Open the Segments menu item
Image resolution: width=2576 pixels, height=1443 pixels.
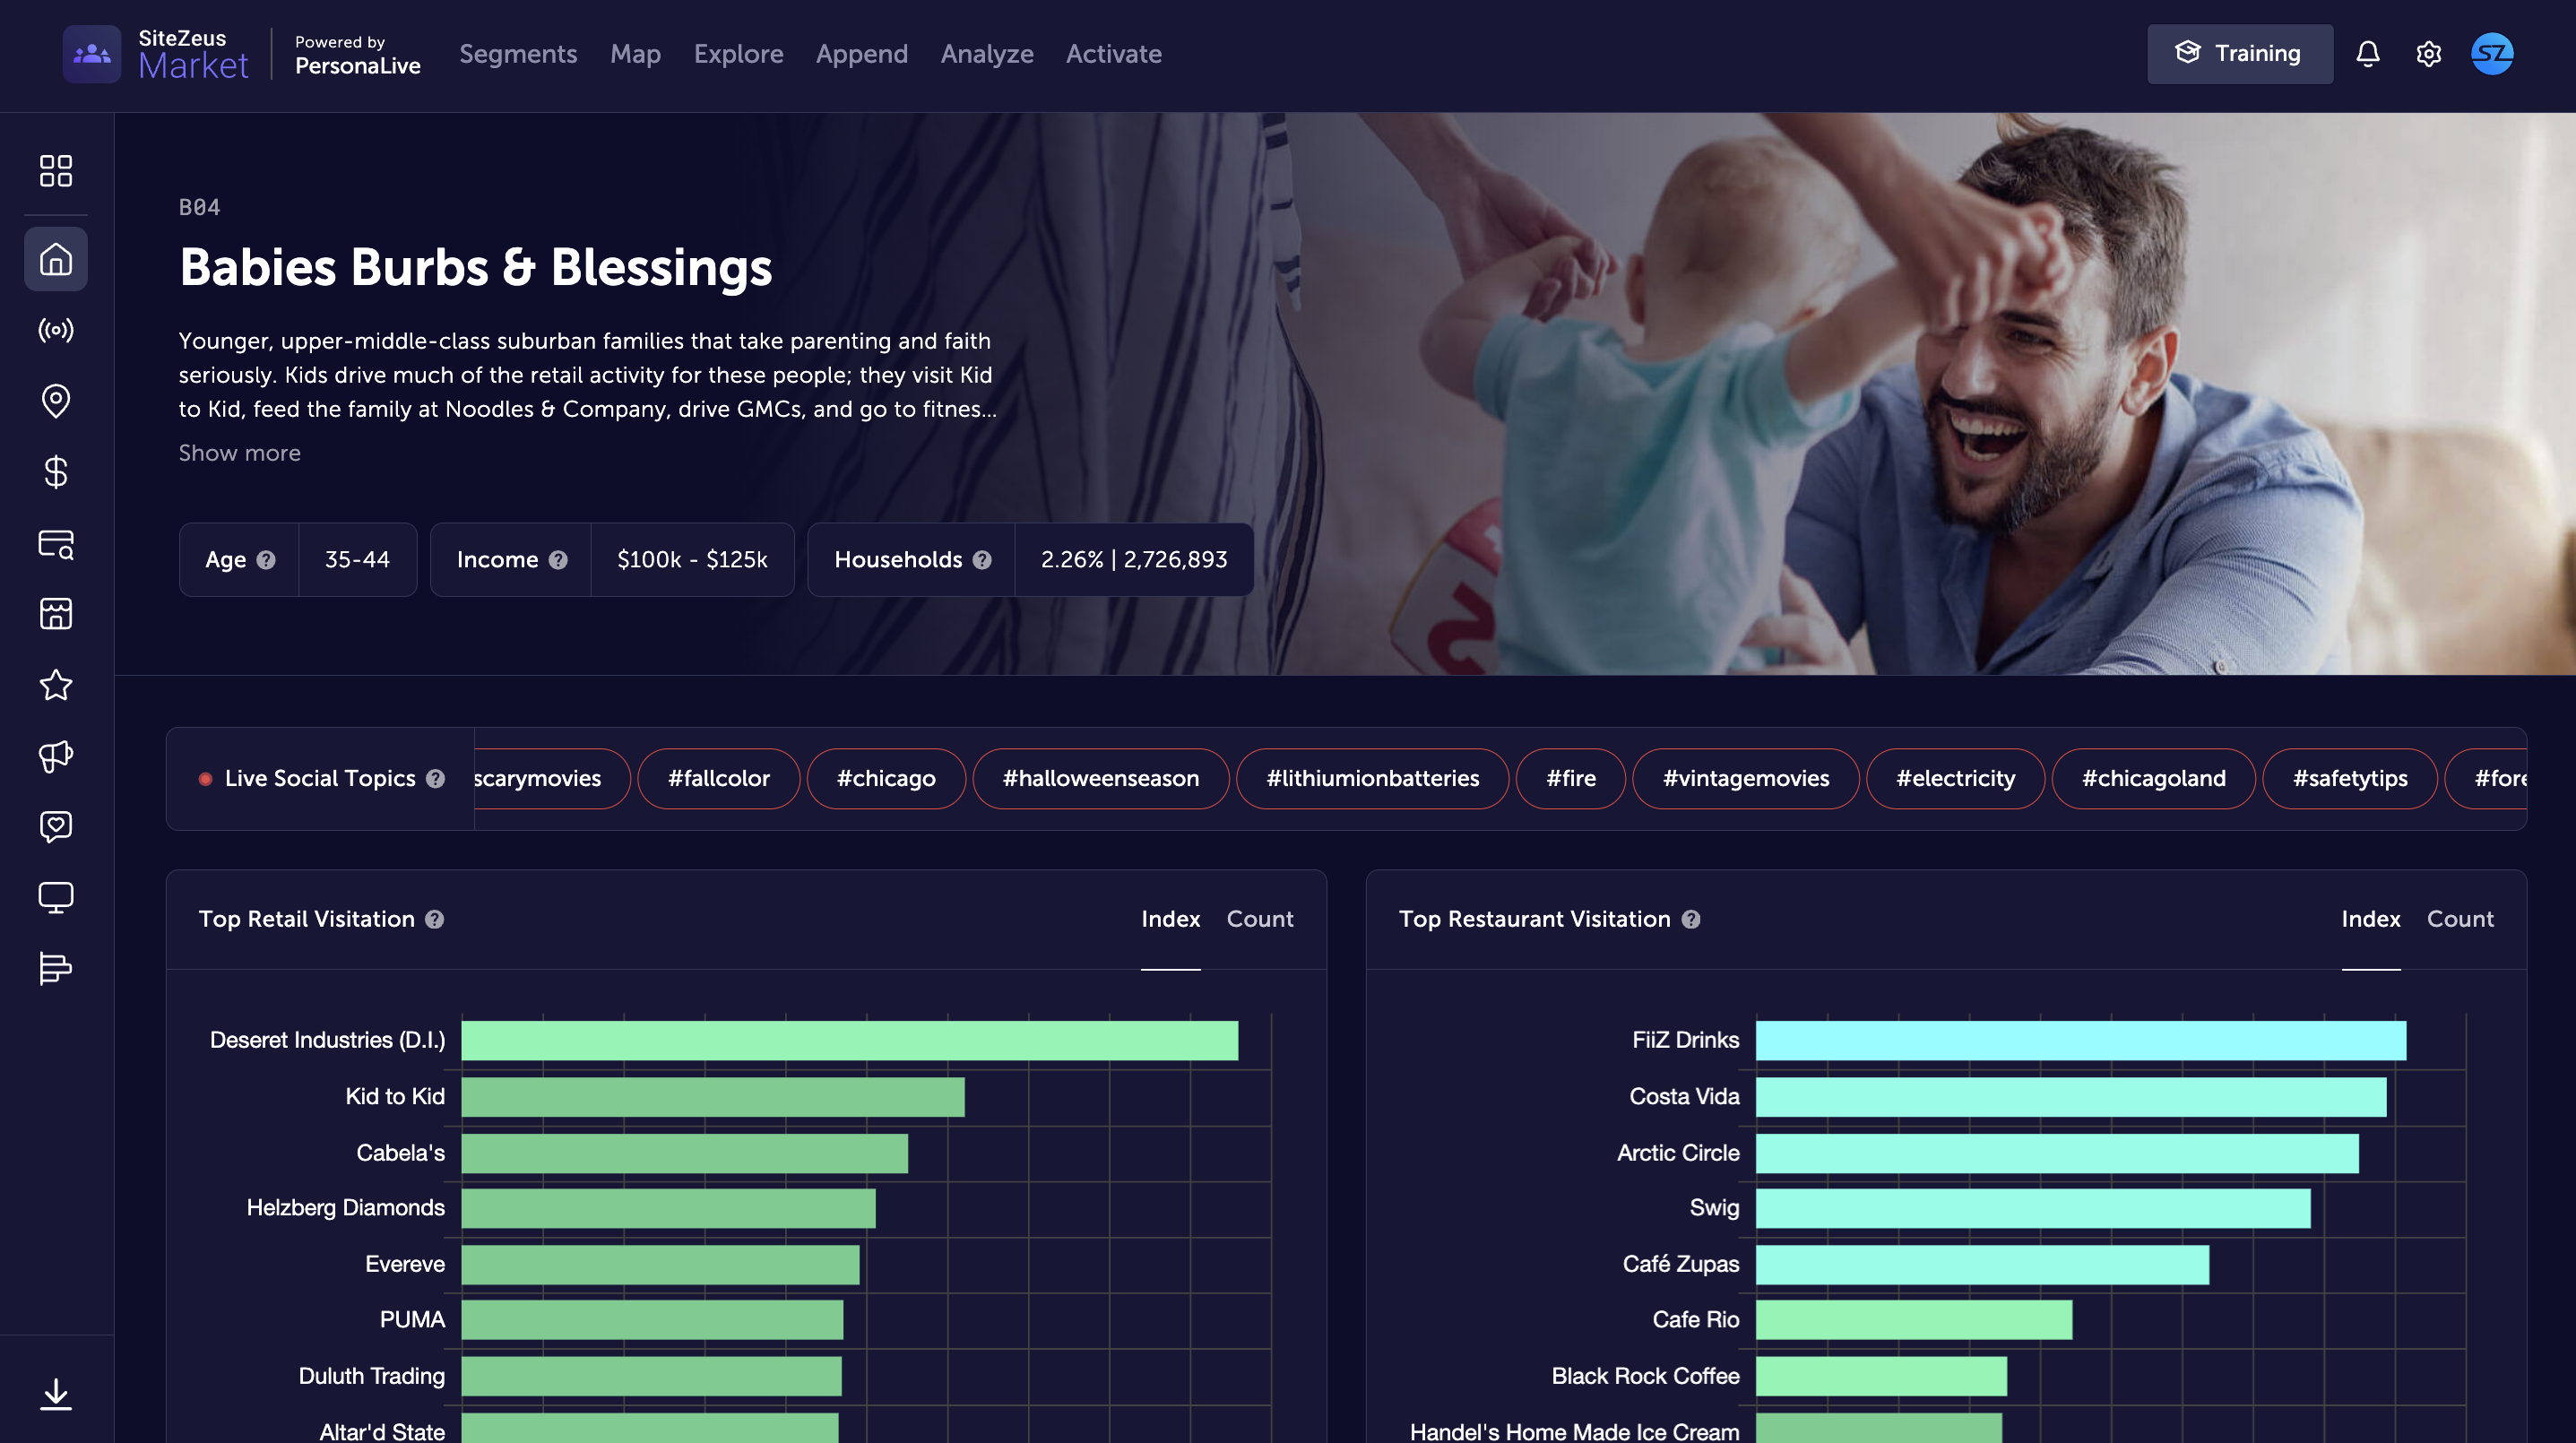[x=518, y=54]
